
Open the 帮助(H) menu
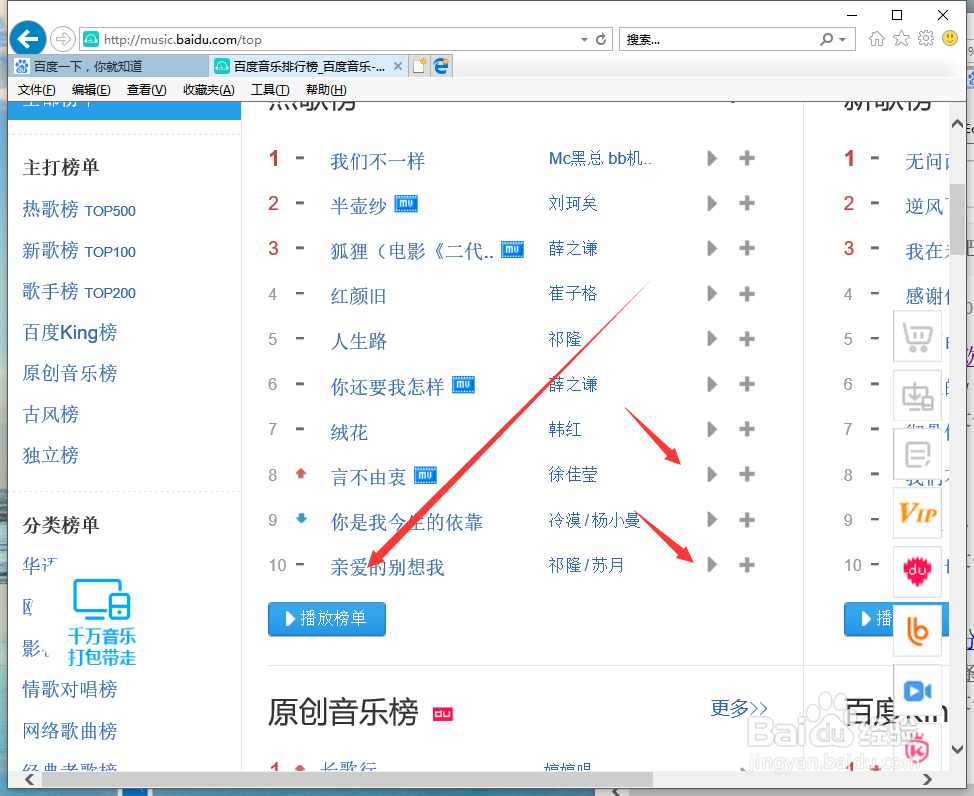coord(326,90)
